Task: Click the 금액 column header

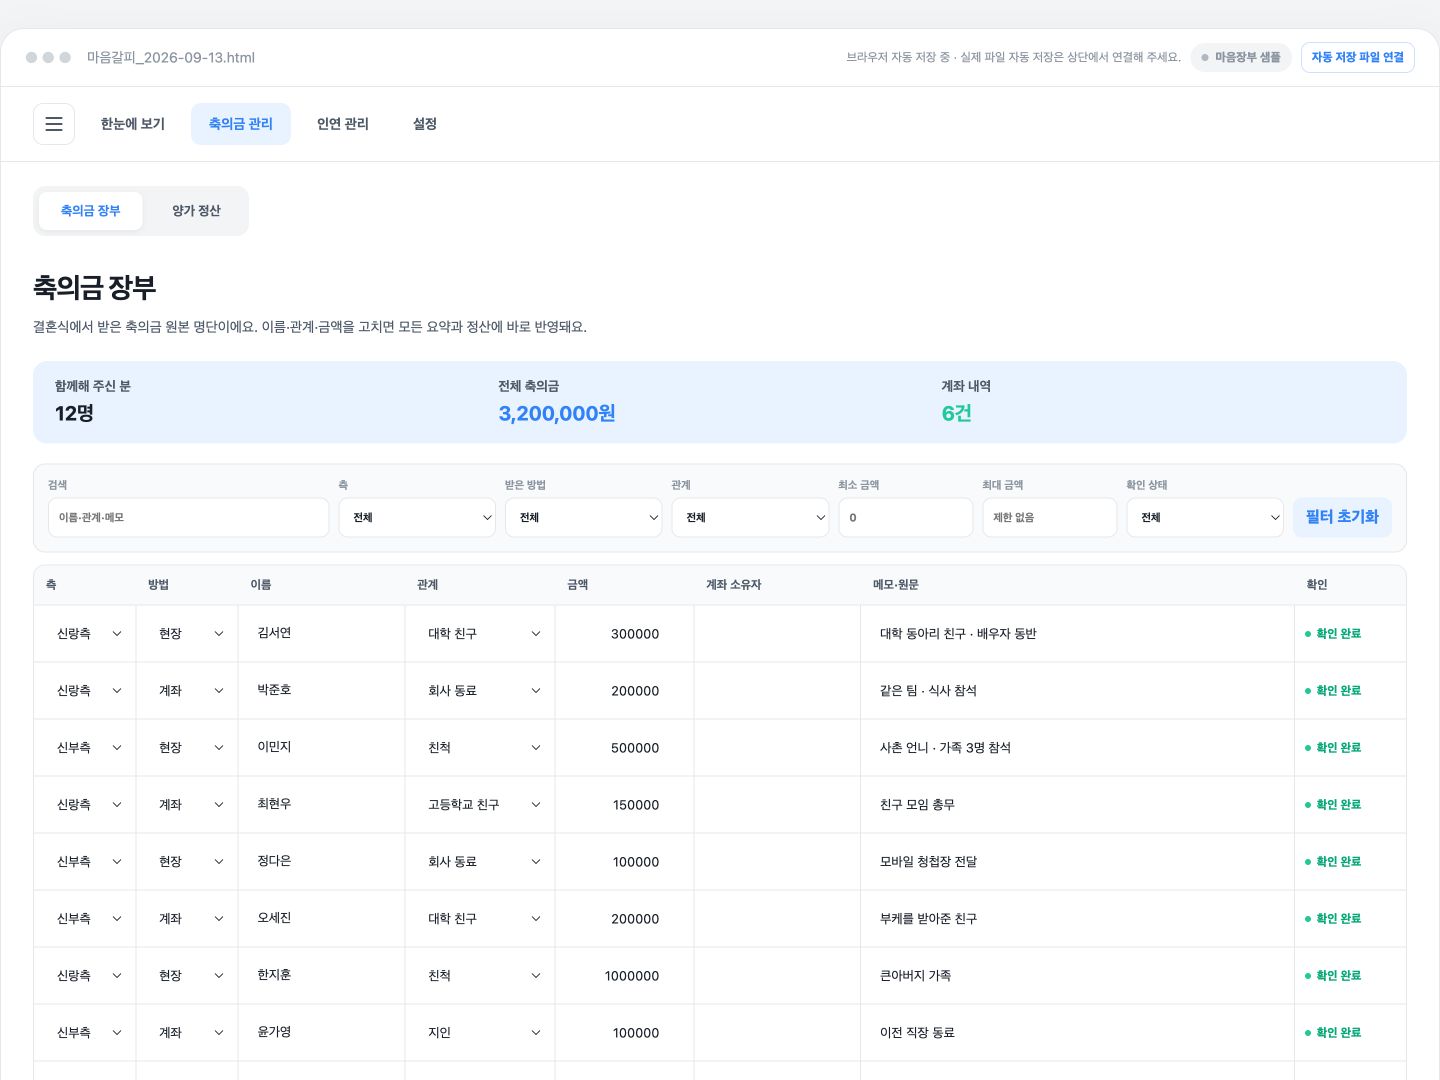Action: point(578,585)
